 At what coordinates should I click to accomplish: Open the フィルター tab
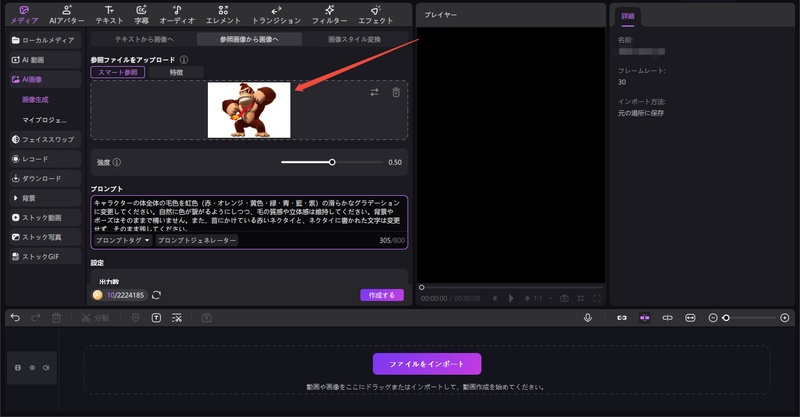(x=330, y=15)
